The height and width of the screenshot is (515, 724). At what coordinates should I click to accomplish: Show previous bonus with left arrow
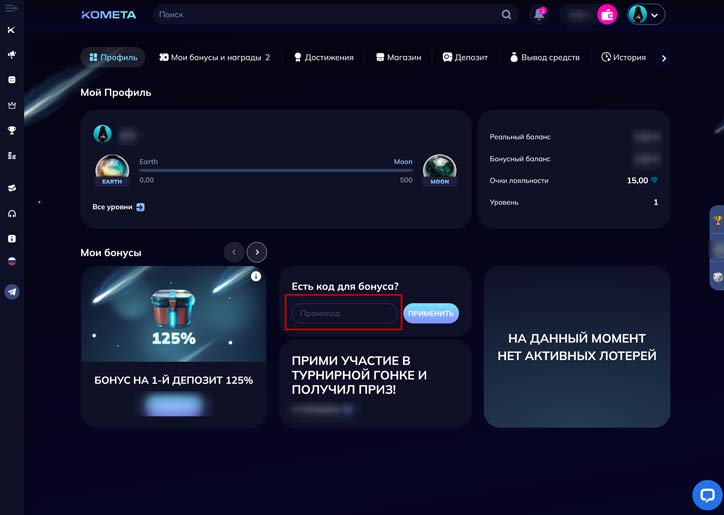[x=234, y=252]
